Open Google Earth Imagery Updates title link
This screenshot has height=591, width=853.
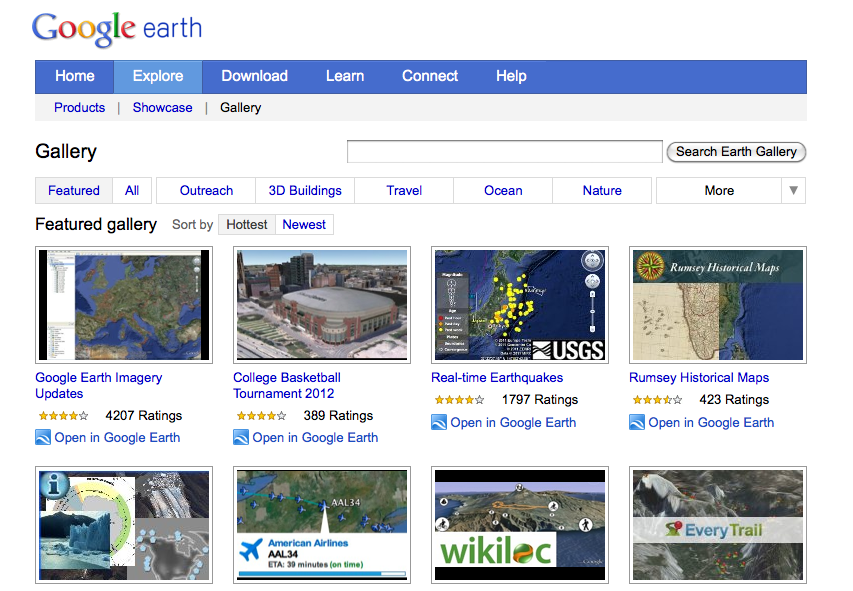tap(99, 385)
